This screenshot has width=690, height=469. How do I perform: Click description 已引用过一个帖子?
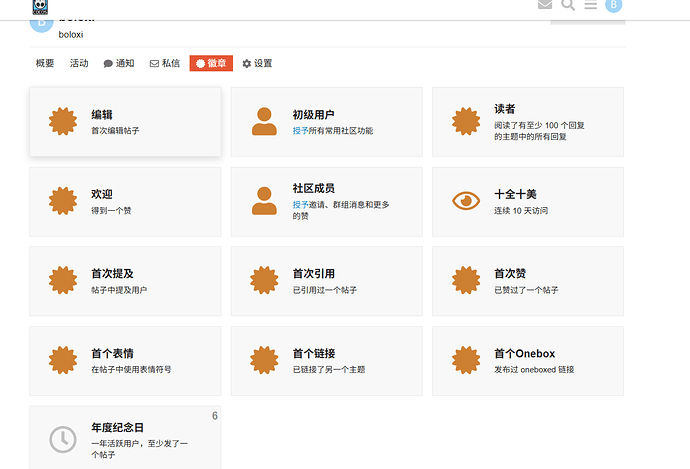coord(325,290)
